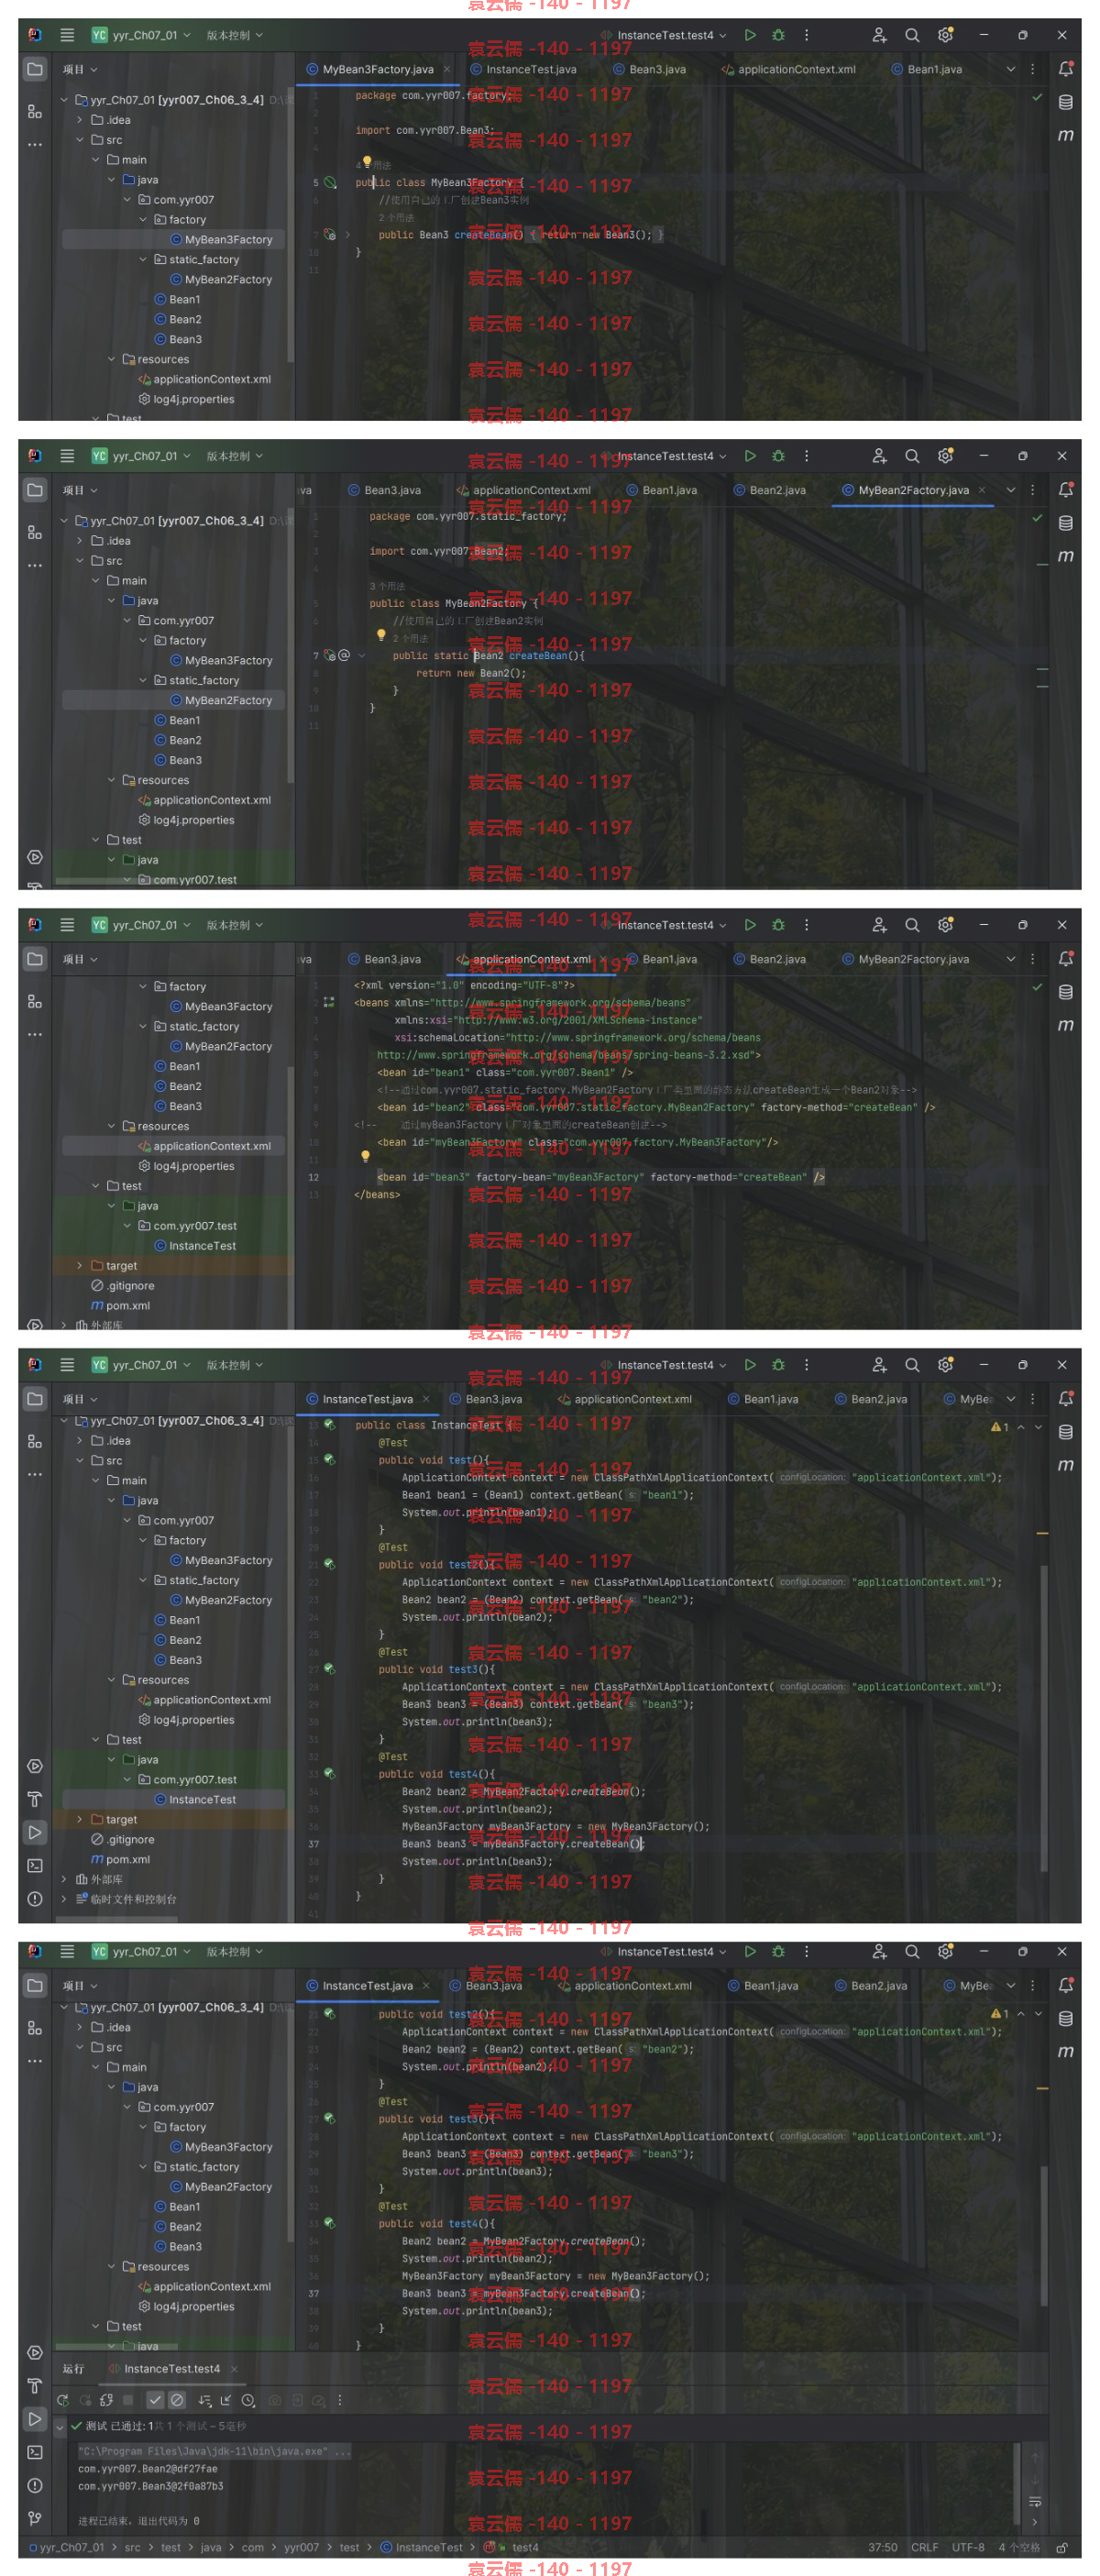The height and width of the screenshot is (2576, 1100).
Task: Click the run gutter icon beside test() on line 15
Action: pyautogui.click(x=330, y=1460)
